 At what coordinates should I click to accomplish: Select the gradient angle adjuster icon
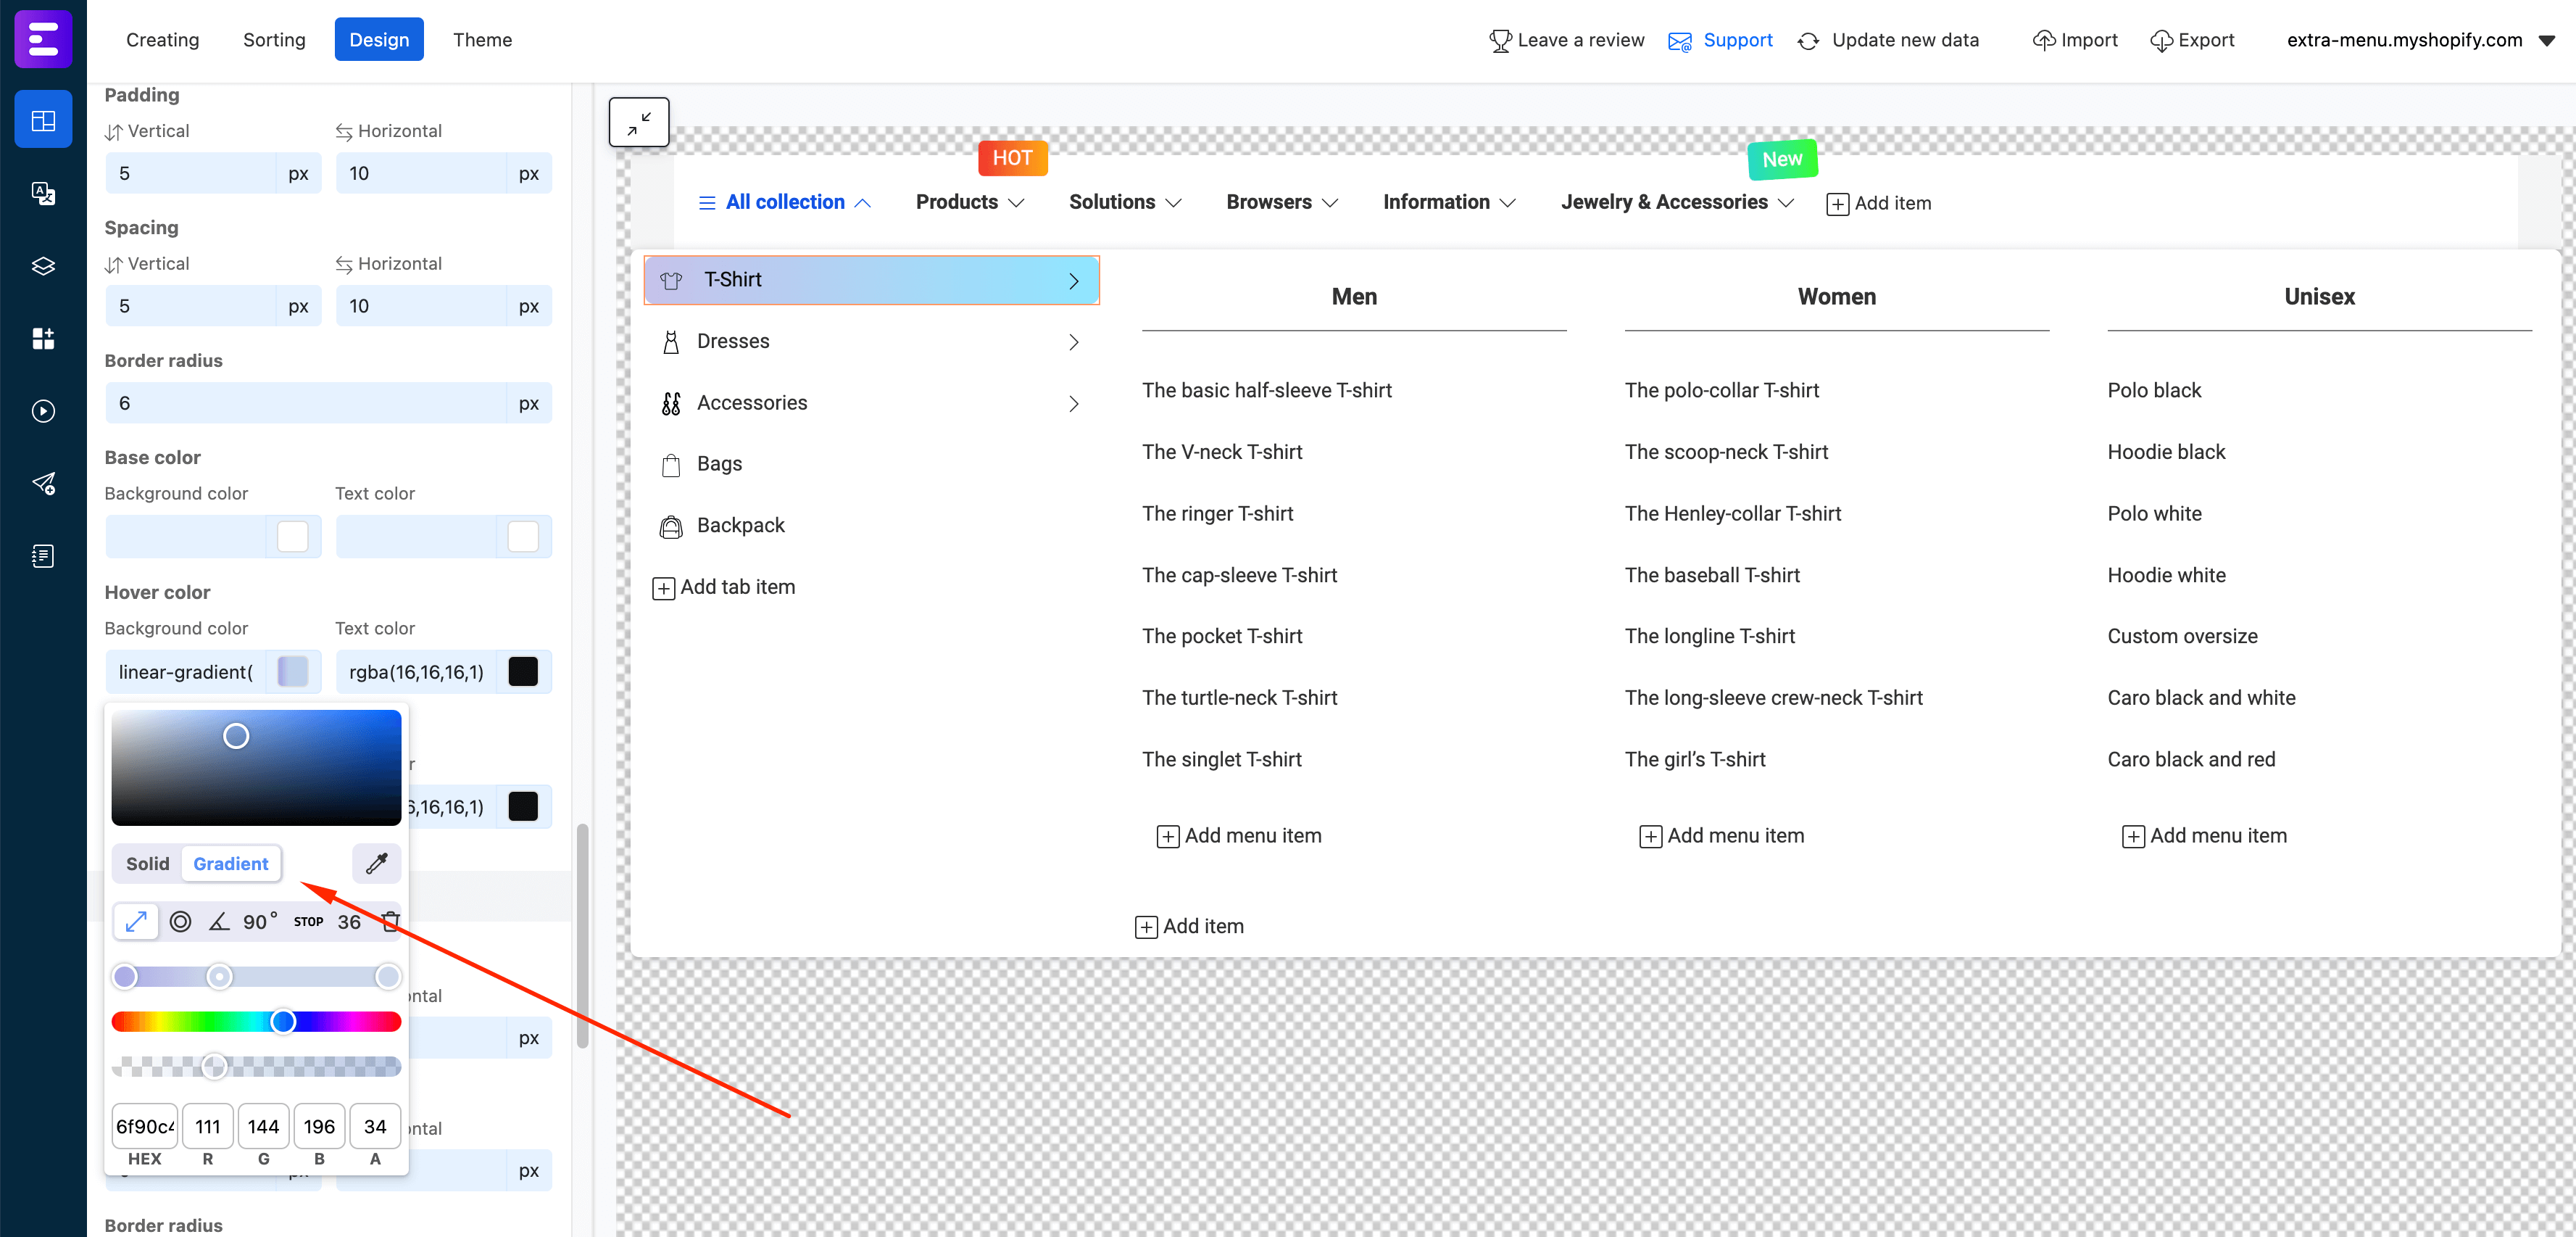pos(220,921)
